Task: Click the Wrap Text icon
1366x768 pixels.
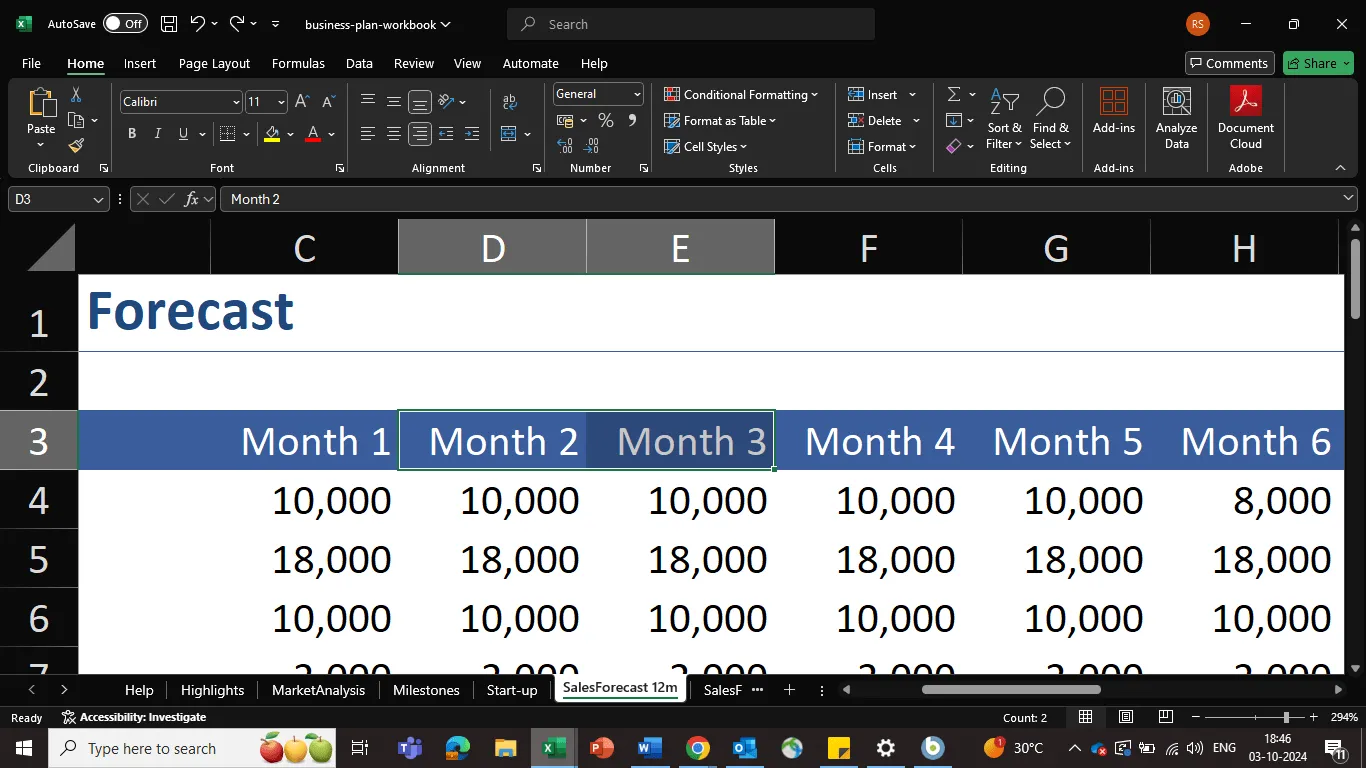Action: tap(510, 102)
